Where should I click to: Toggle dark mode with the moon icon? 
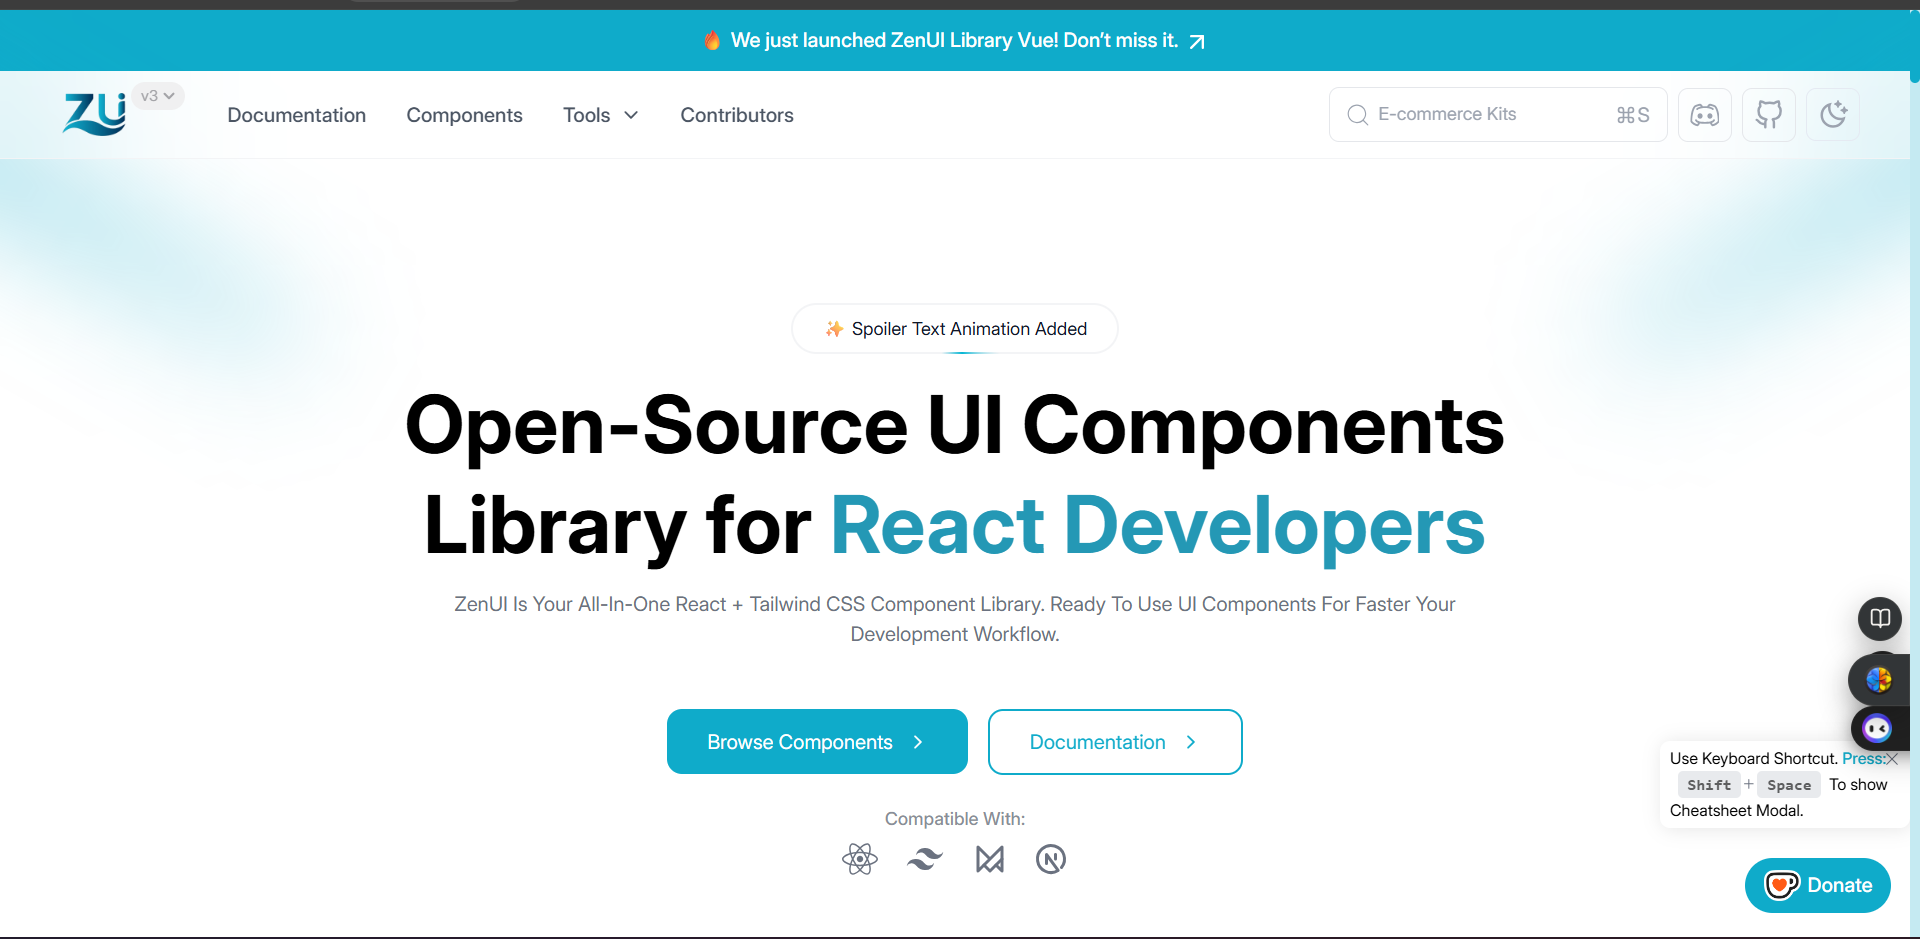pyautogui.click(x=1832, y=115)
